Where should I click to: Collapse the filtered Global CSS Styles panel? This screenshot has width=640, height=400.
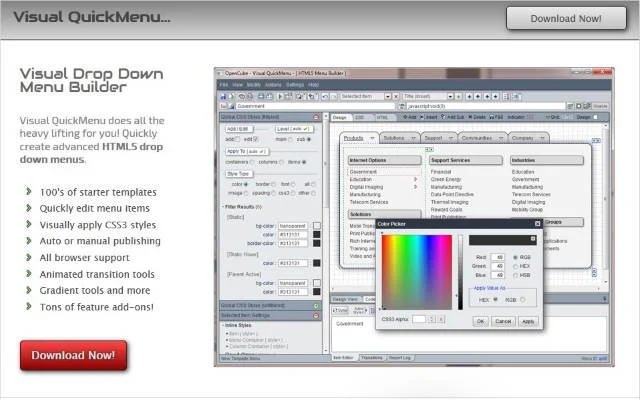tap(316, 117)
